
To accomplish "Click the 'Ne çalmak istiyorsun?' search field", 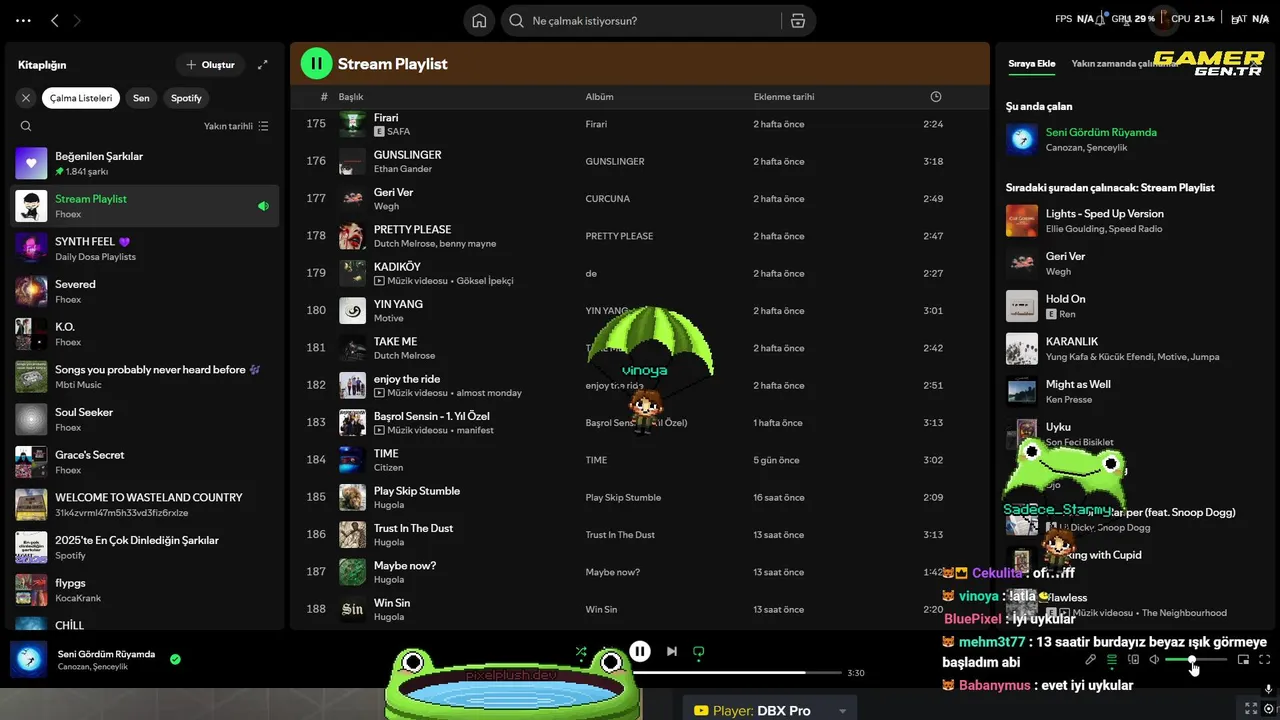I will [x=640, y=21].
